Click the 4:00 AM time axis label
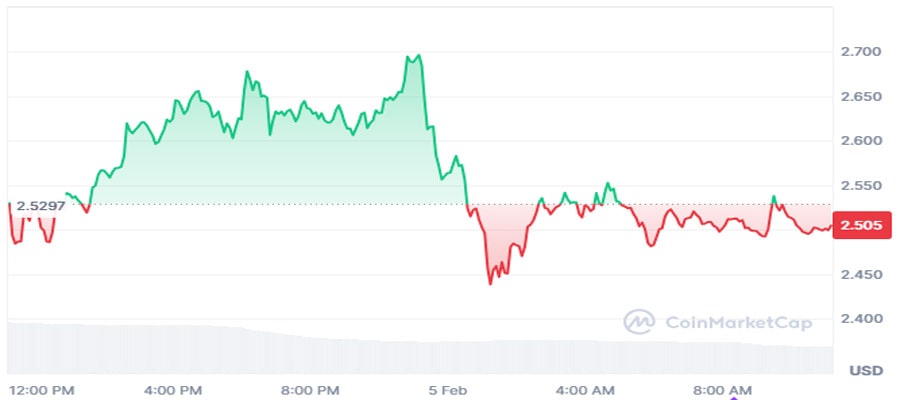 tap(584, 388)
